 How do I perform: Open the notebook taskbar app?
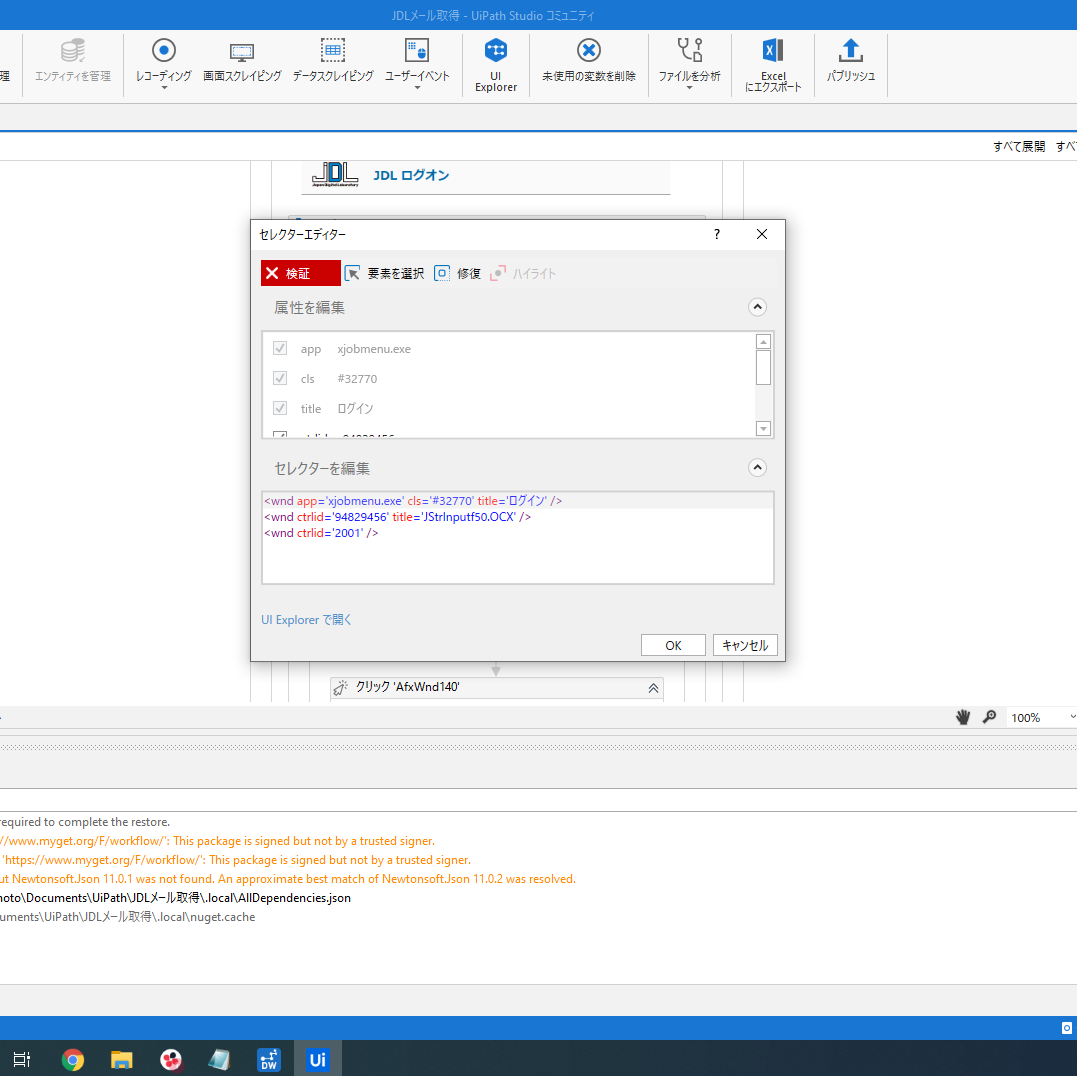[219, 1060]
